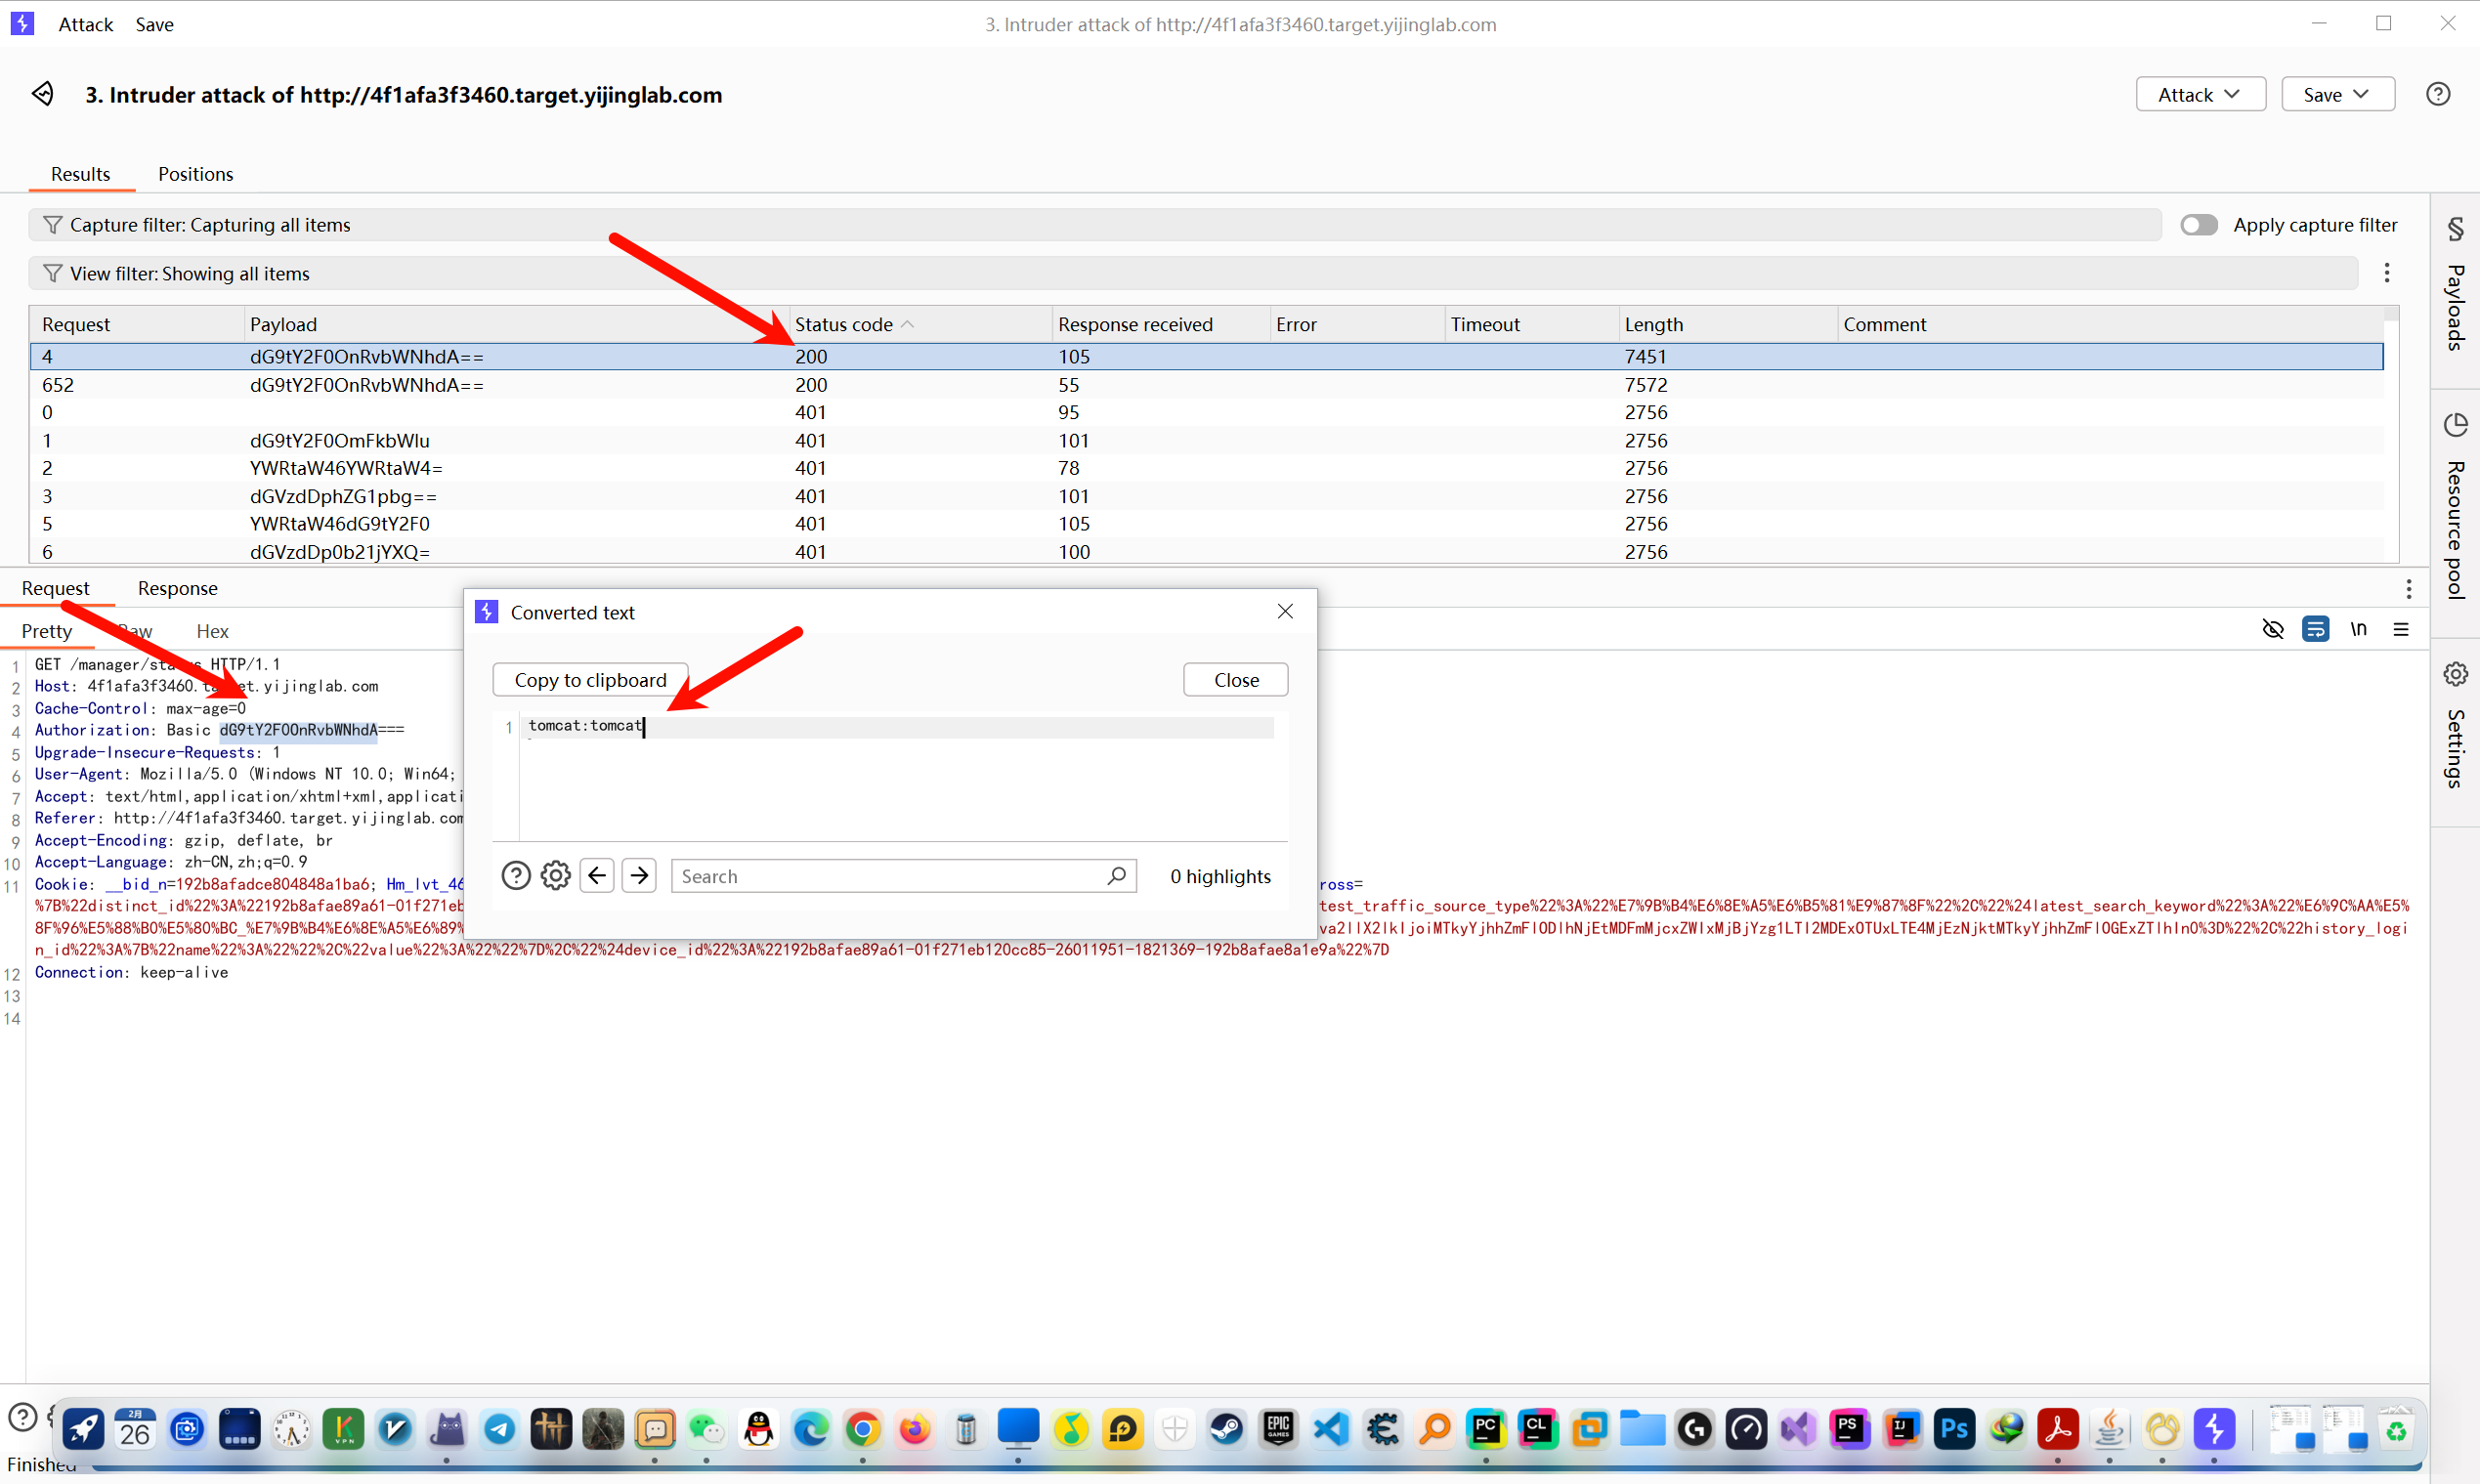Screen dimensions: 2480x1484
Task: Open help icon at top right
Action: [2437, 94]
